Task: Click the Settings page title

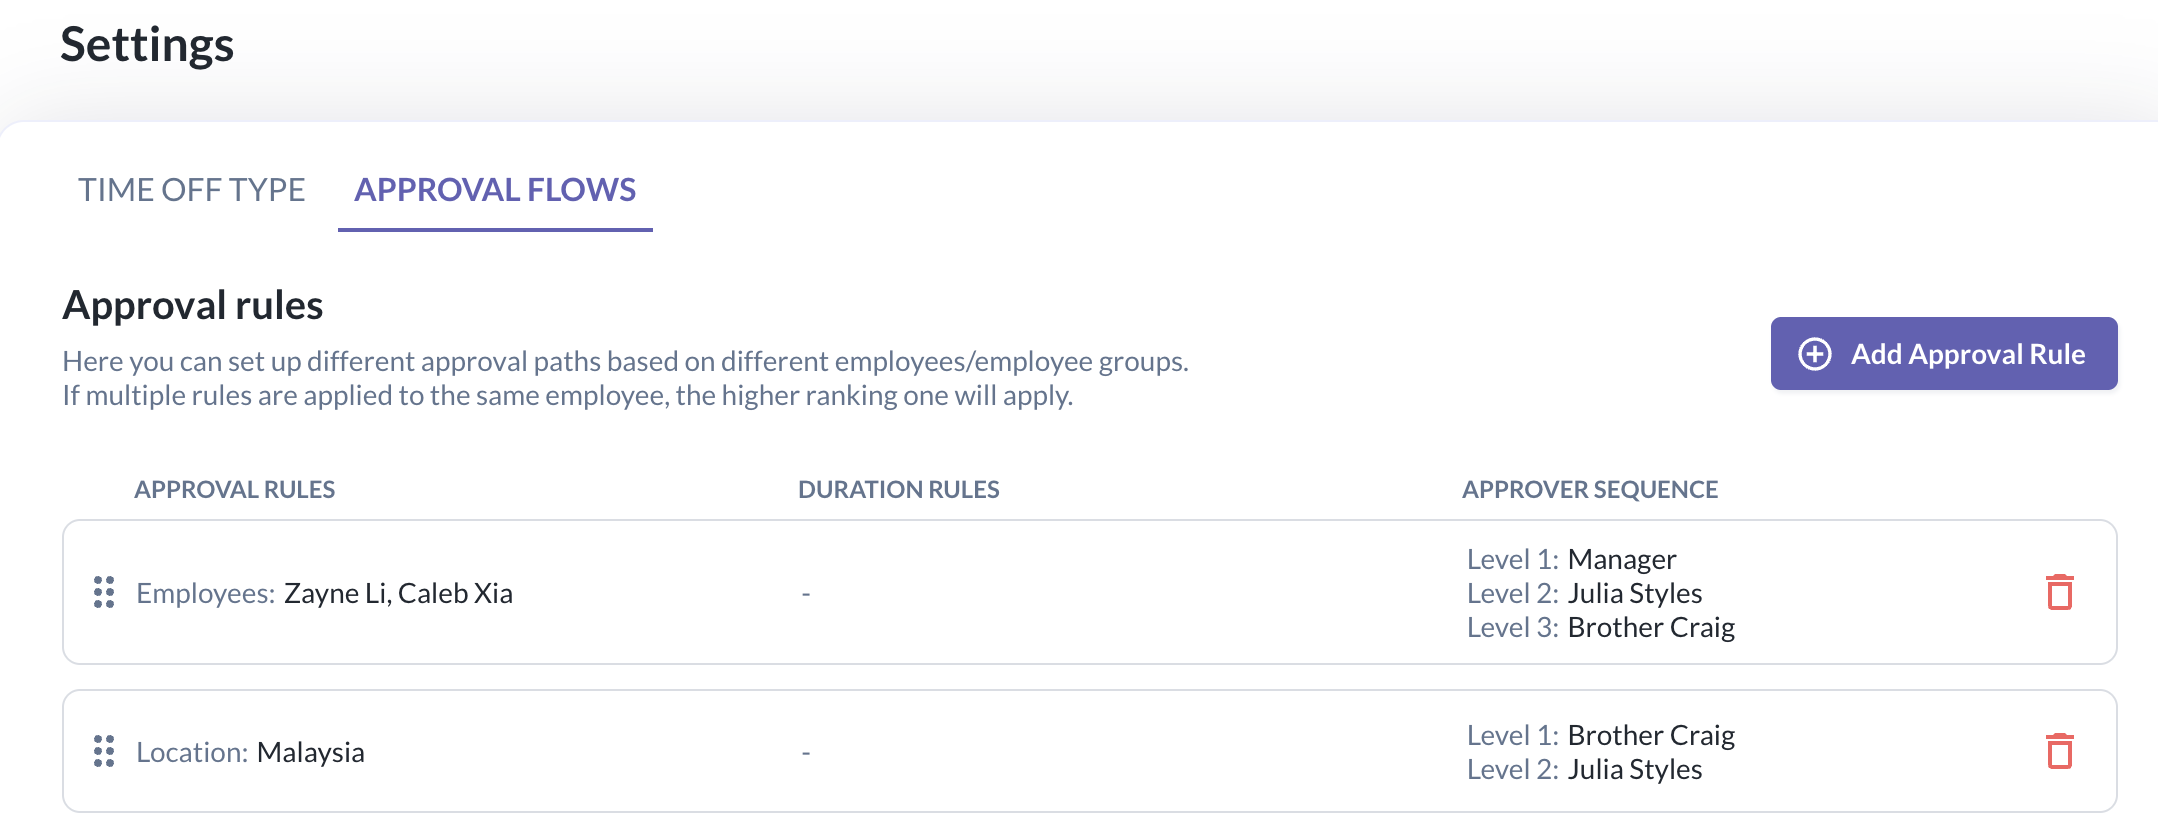Action: (147, 45)
